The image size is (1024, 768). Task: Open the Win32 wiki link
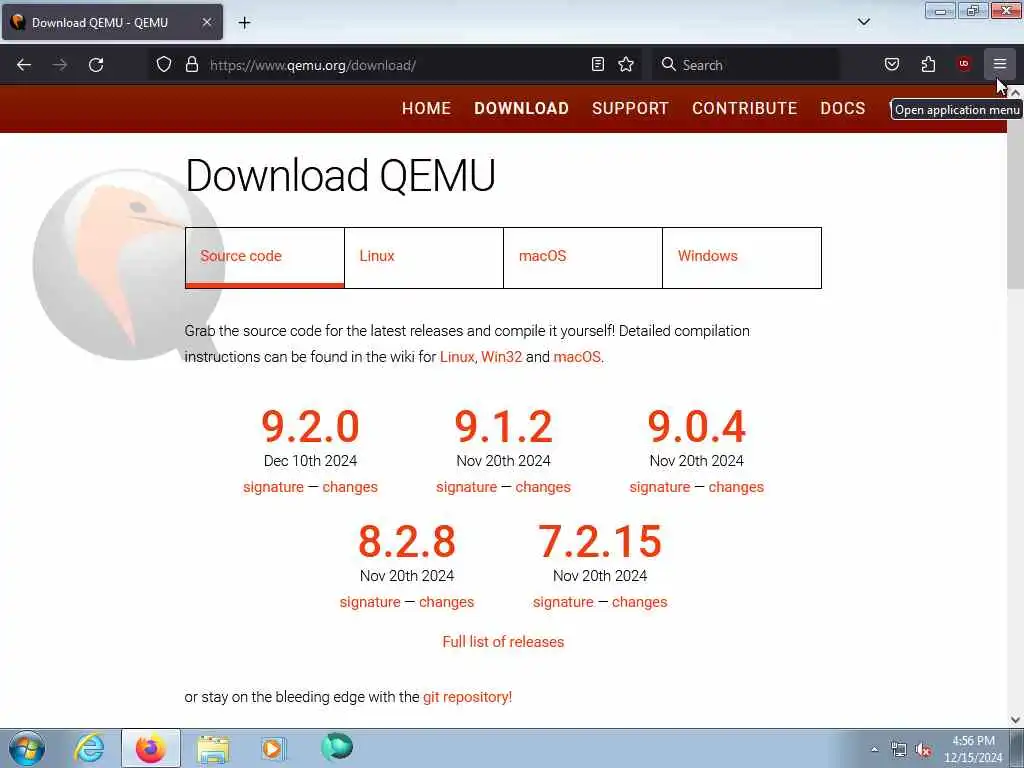point(502,357)
